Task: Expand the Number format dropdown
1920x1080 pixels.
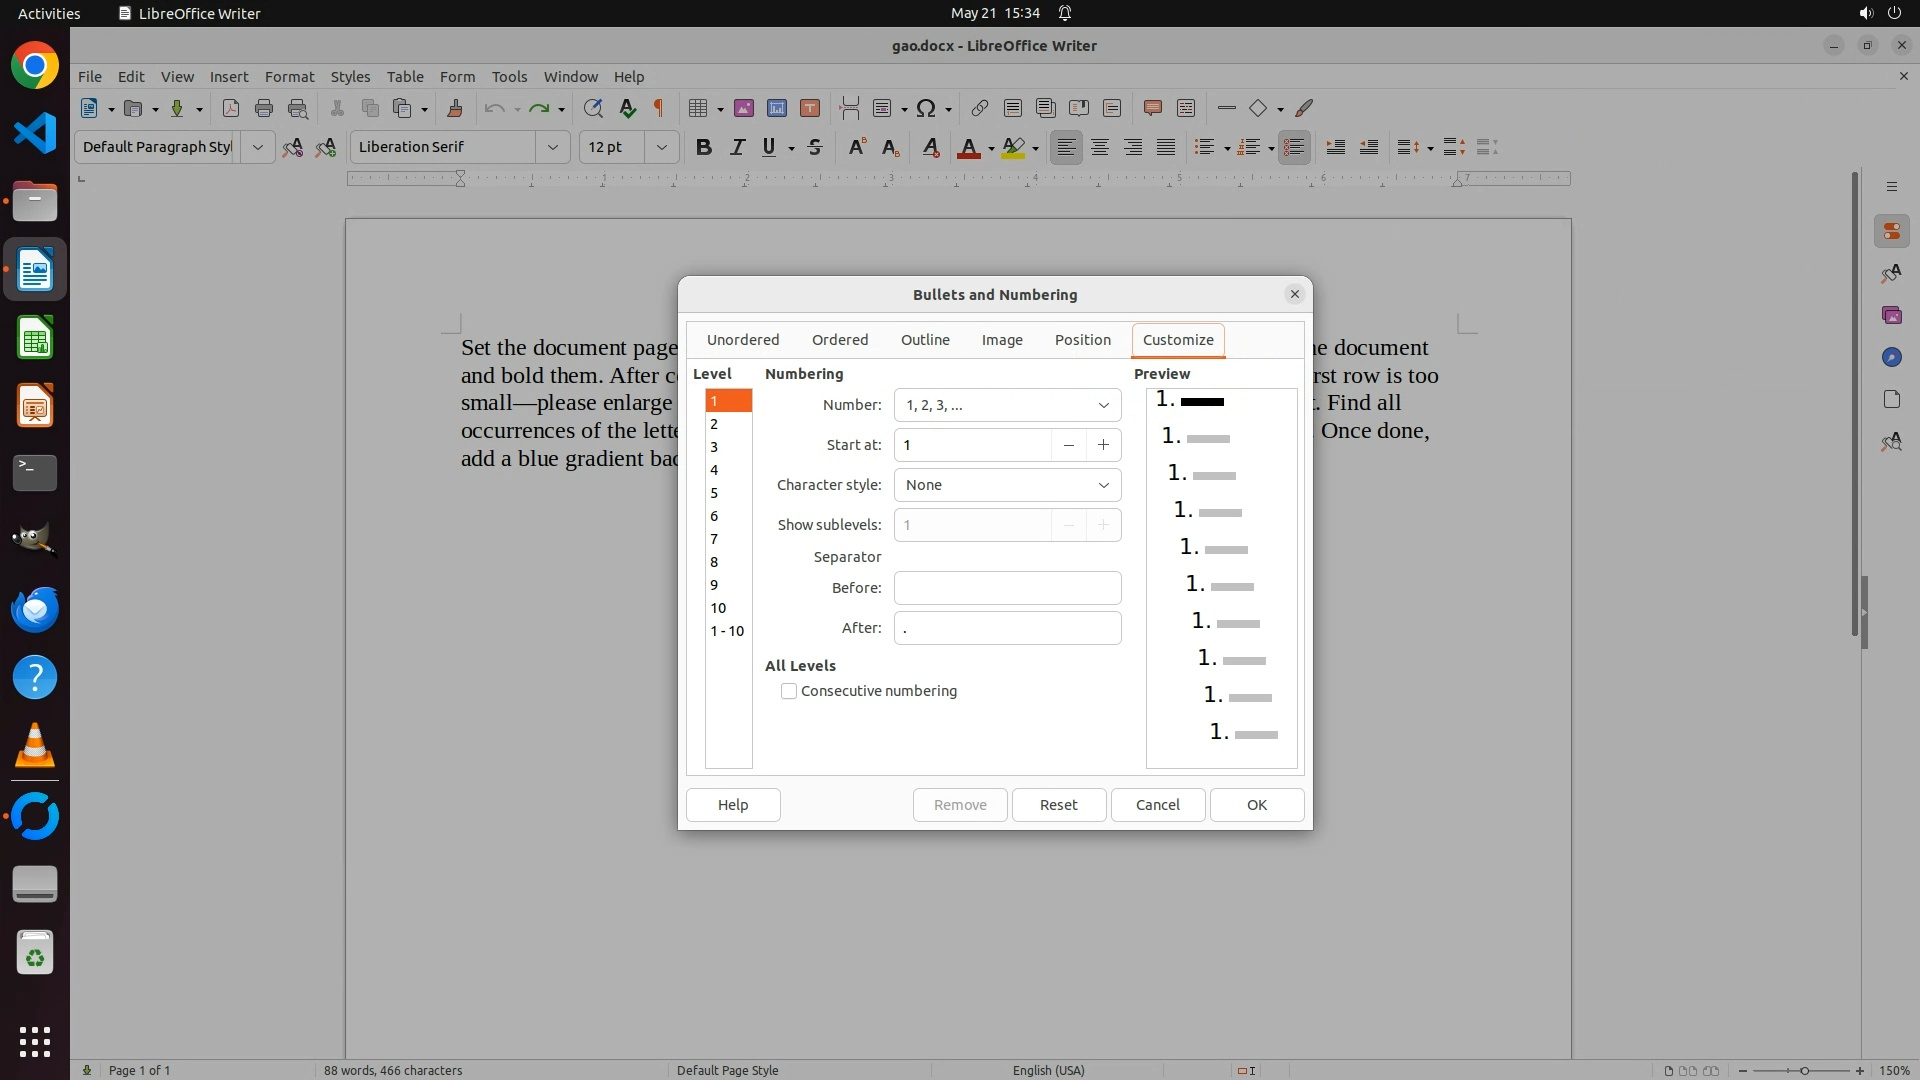Action: point(1007,405)
